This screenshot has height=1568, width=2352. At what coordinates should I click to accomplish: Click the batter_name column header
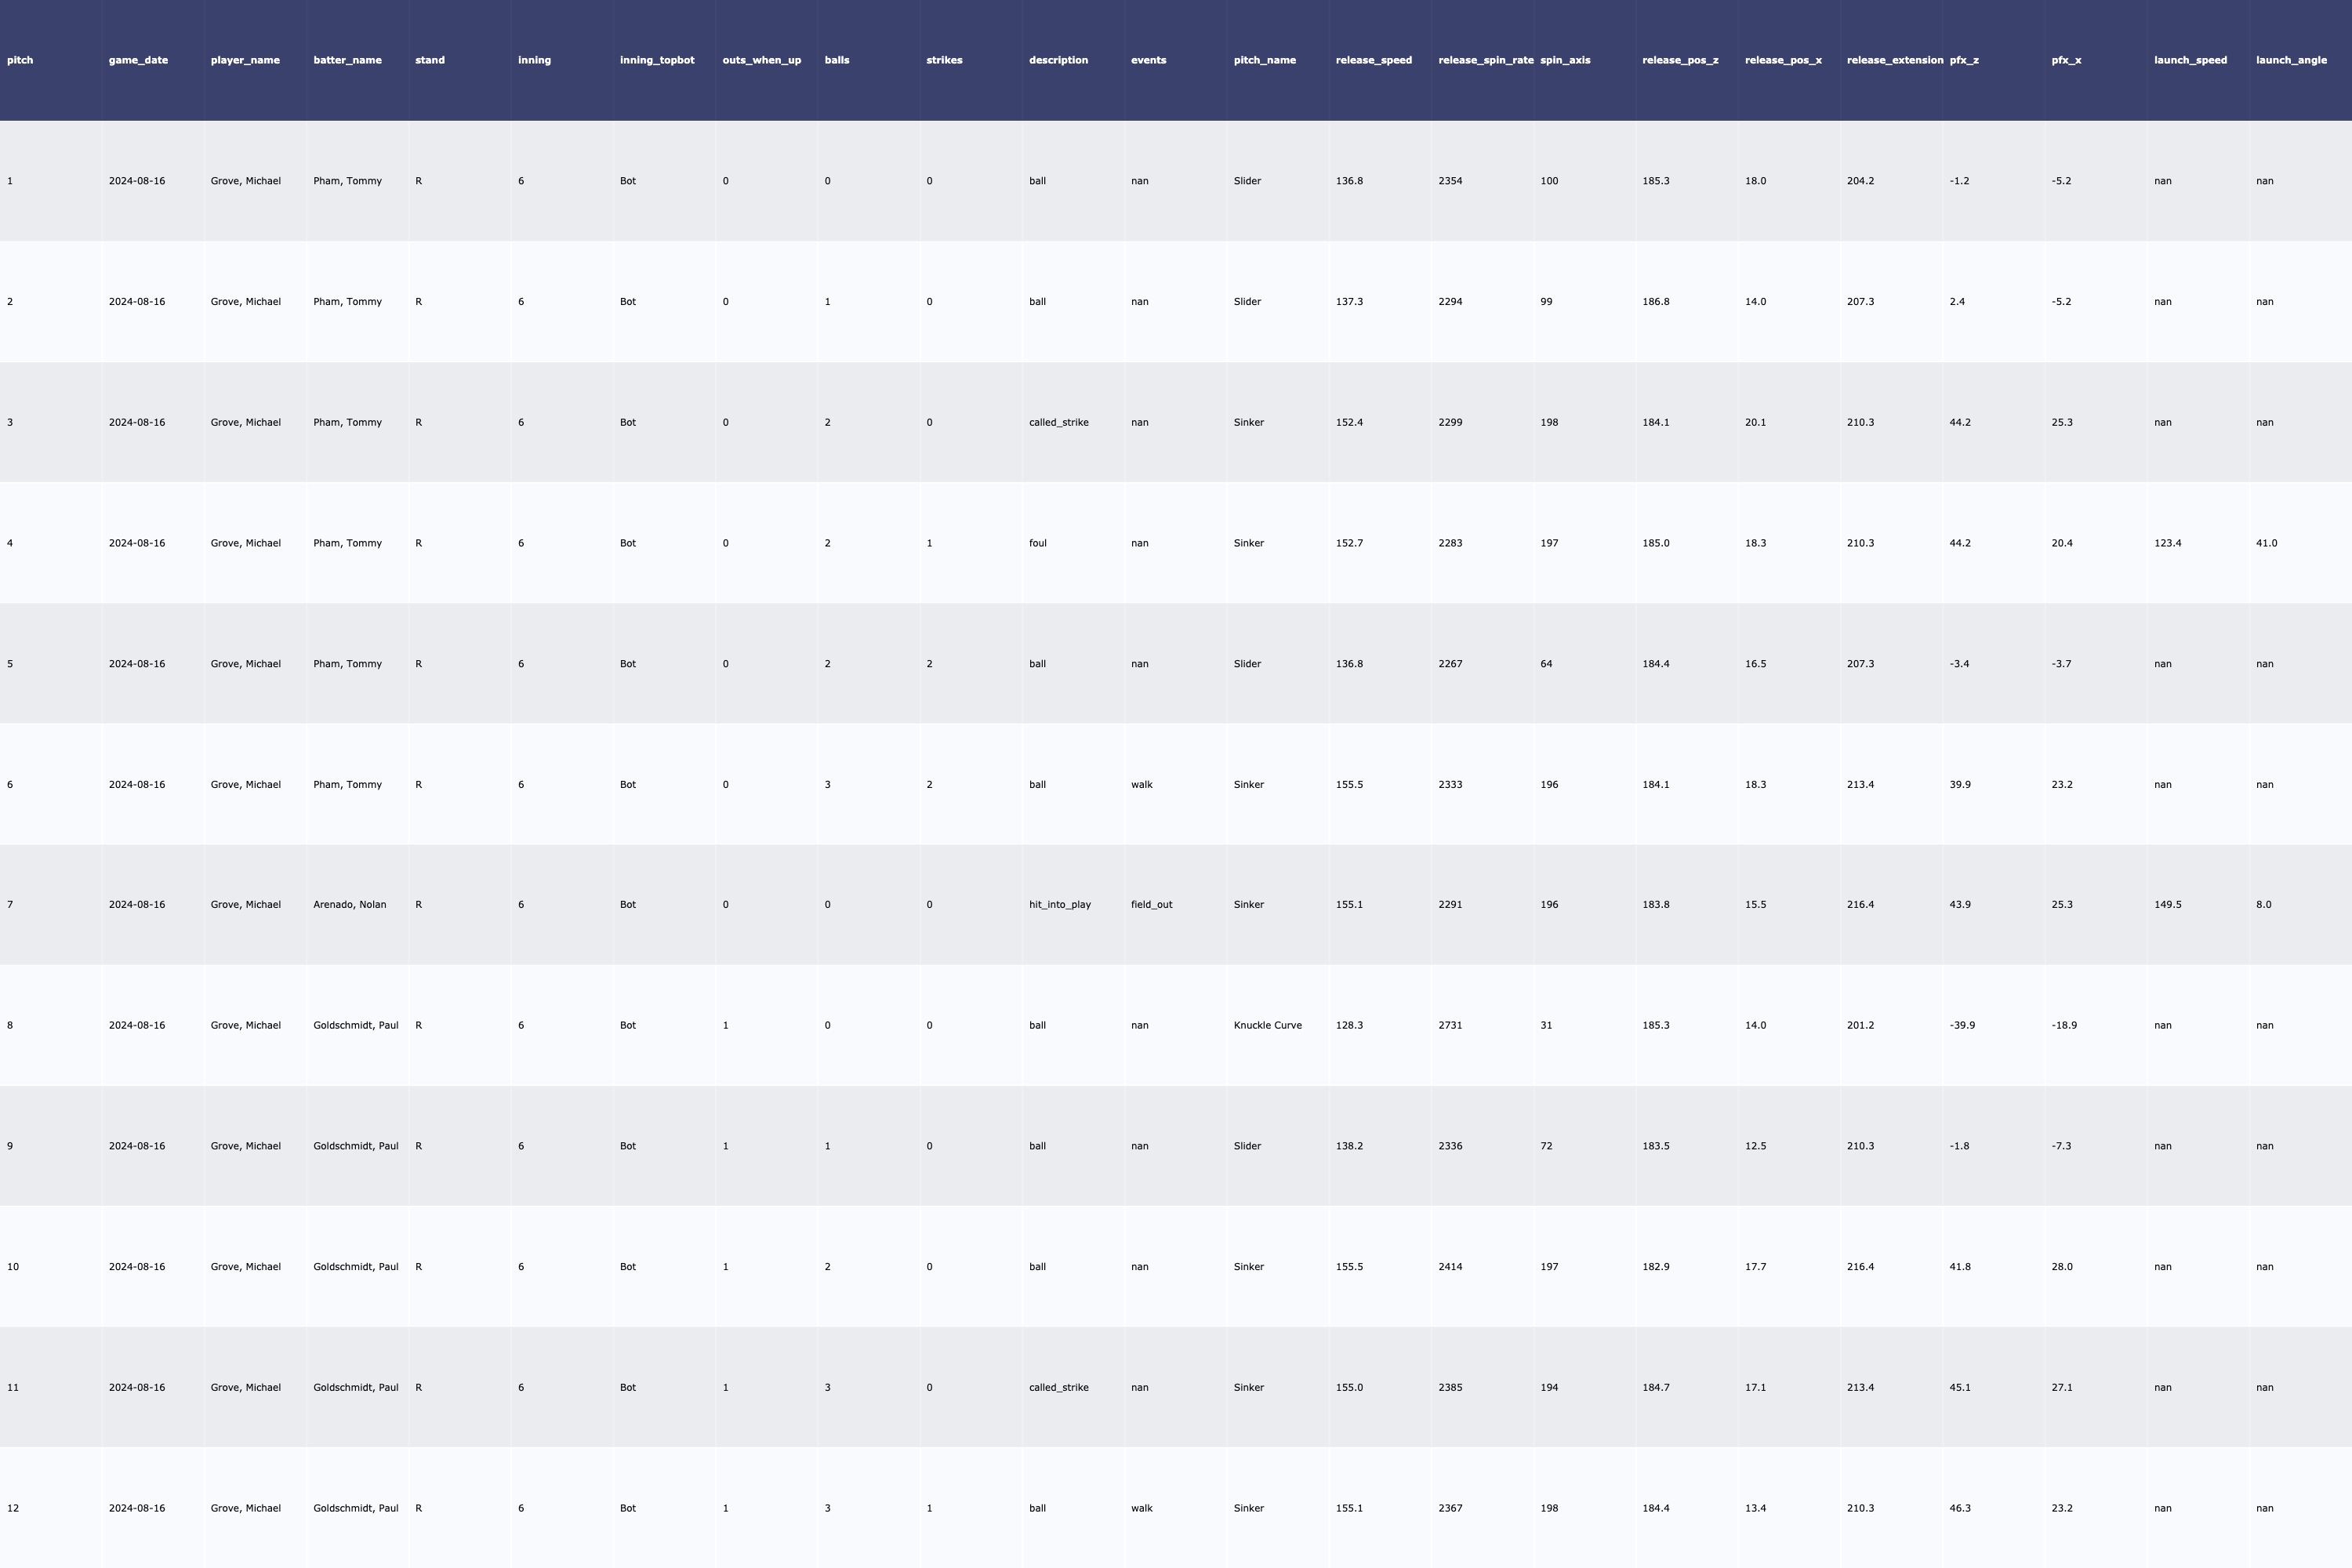point(347,60)
